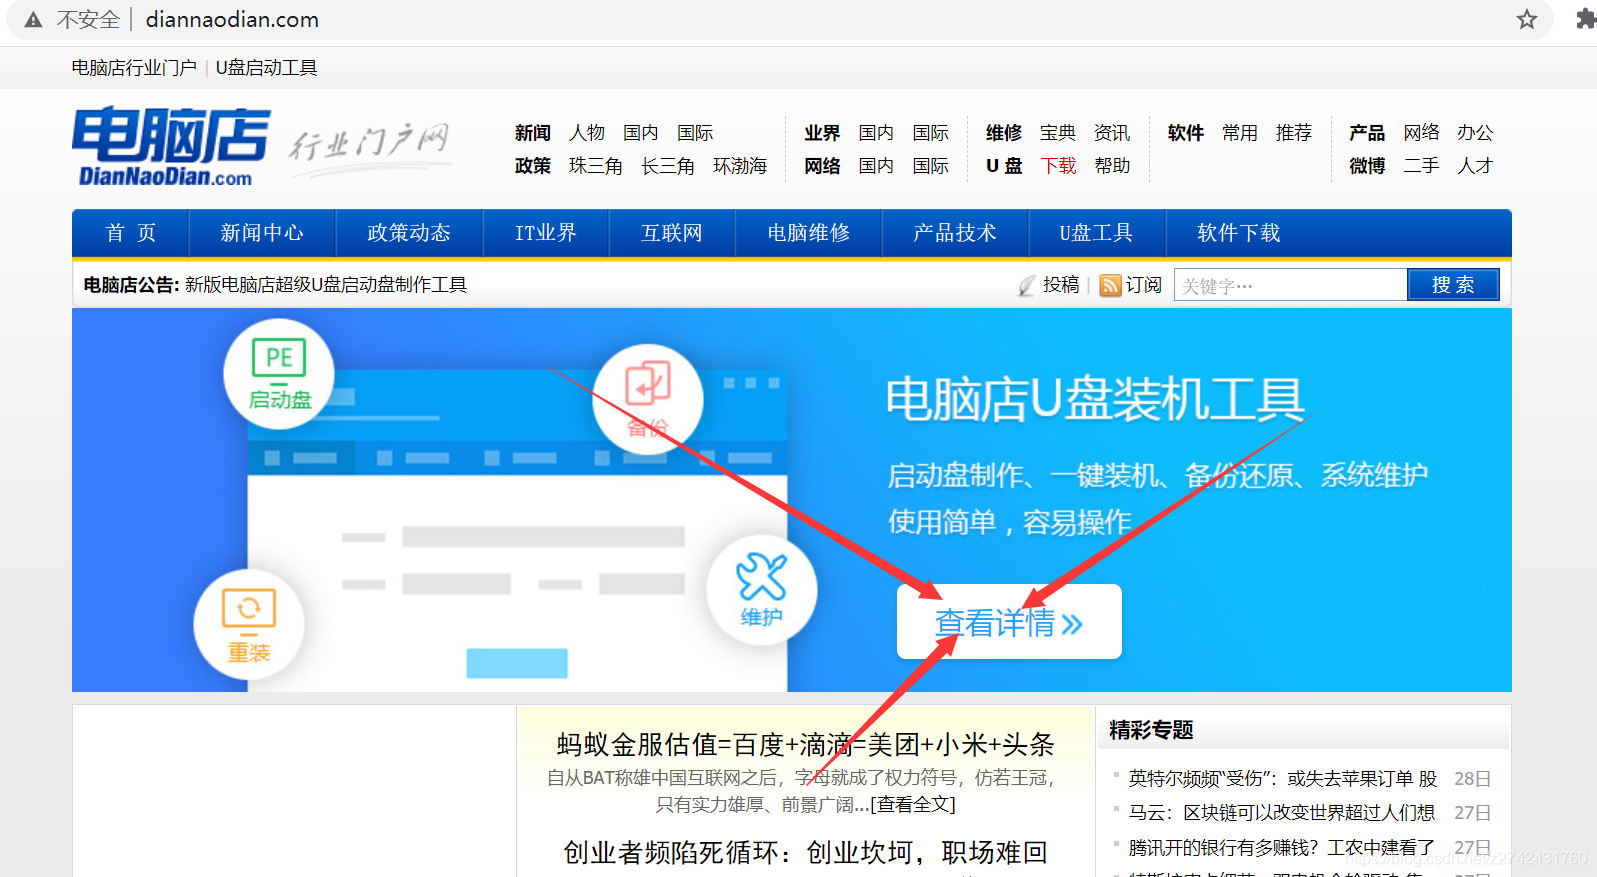Select 产品技术 in the navigation bar
Screen dimensions: 1597x877
point(955,233)
